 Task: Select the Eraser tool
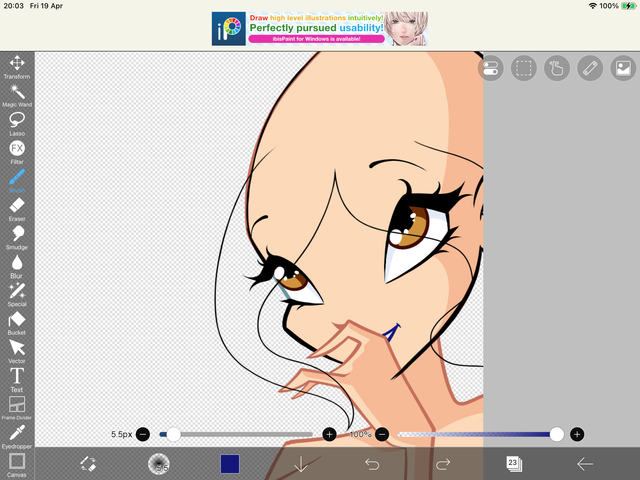point(17,209)
